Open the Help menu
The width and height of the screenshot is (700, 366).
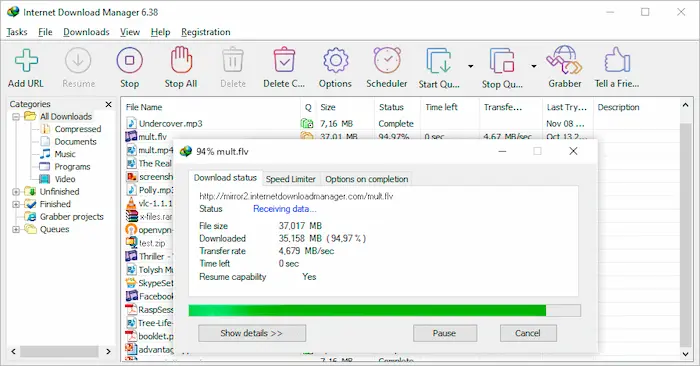click(x=160, y=32)
